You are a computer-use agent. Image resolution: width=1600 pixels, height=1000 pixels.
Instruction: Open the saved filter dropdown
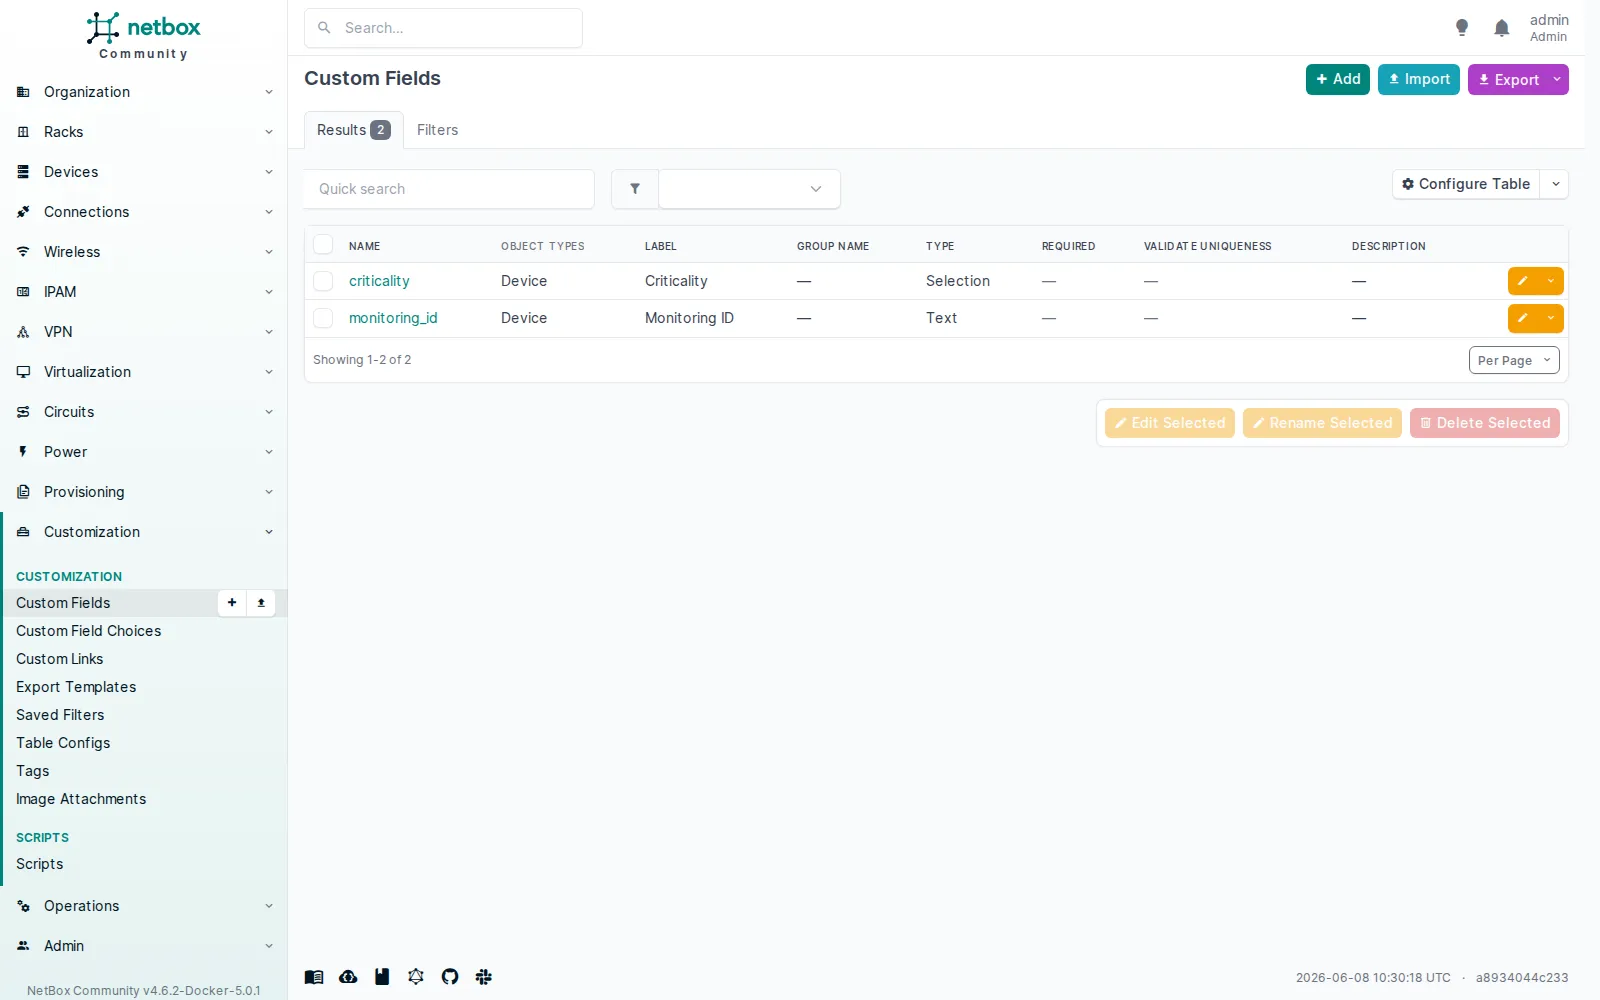point(749,189)
